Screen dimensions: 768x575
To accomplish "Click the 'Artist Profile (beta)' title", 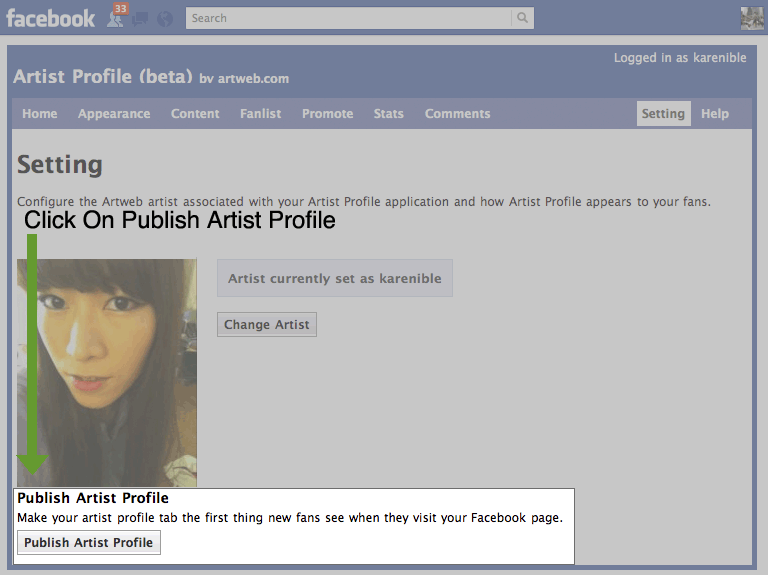I will coord(103,76).
